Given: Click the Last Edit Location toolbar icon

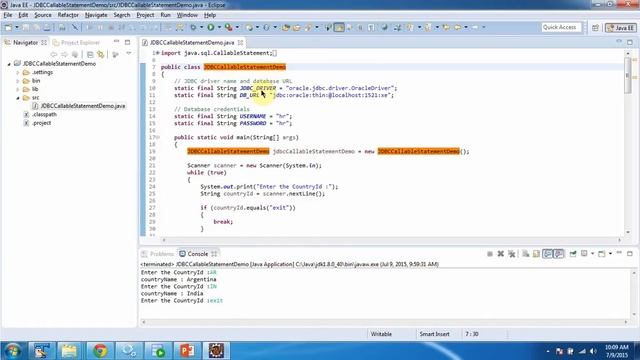Looking at the screenshot, I should pos(447,27).
